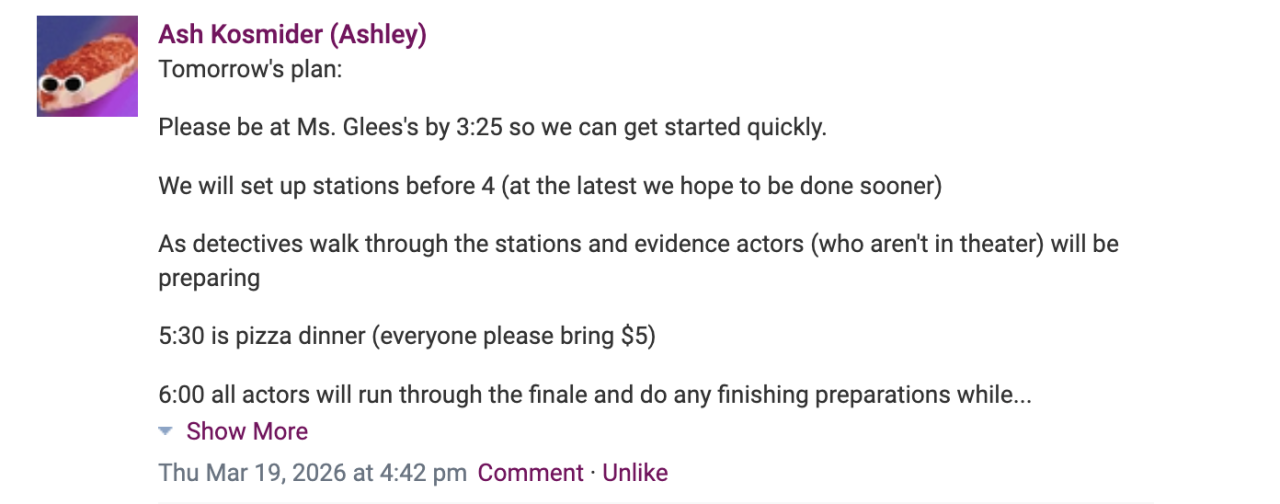
Task: Click the "6:00 all actors" truncated line
Action: coord(594,395)
